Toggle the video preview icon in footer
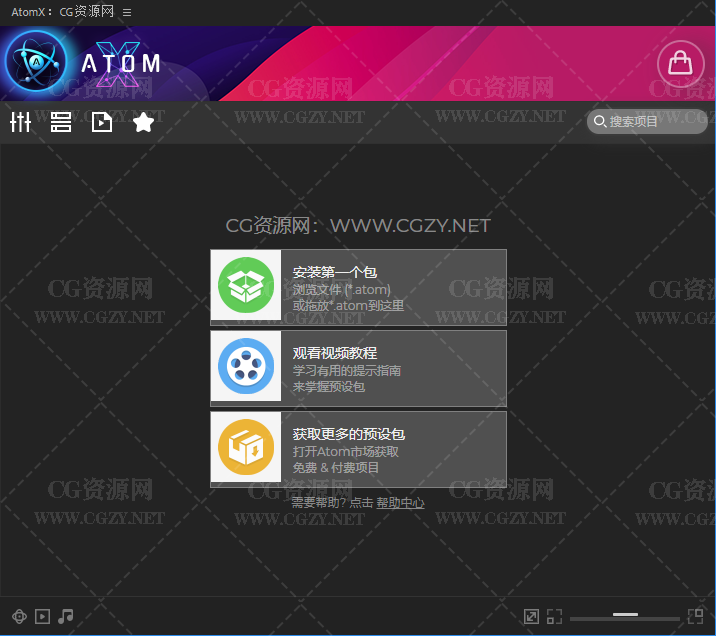 [x=42, y=617]
